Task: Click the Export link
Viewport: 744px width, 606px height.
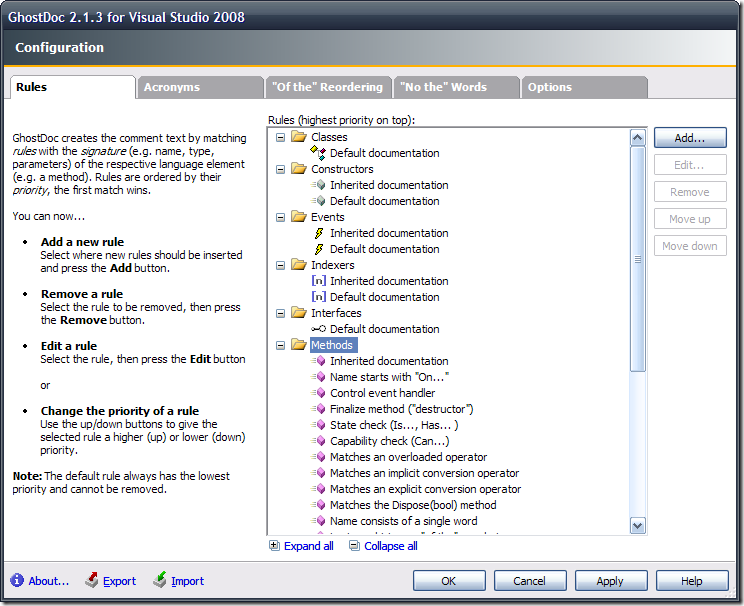Action: [120, 581]
